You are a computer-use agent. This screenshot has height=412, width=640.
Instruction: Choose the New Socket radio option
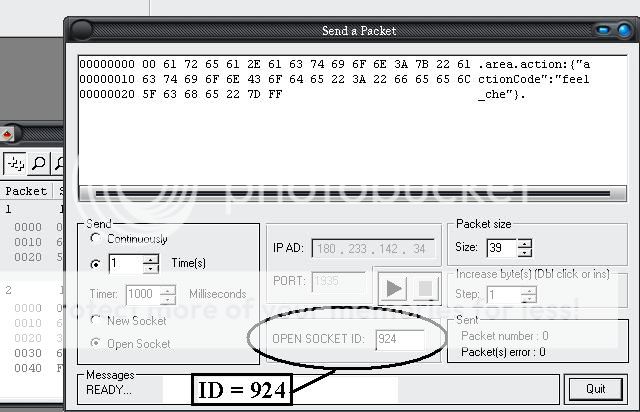coord(96,321)
